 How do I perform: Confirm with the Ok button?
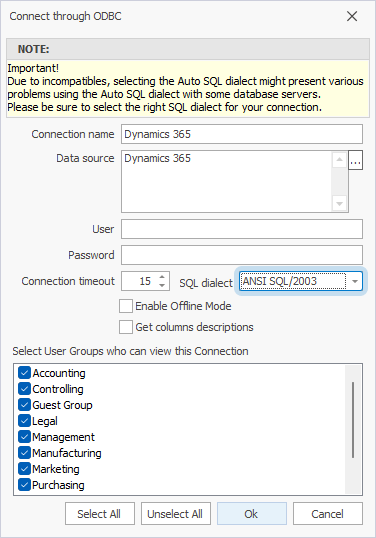(252, 514)
